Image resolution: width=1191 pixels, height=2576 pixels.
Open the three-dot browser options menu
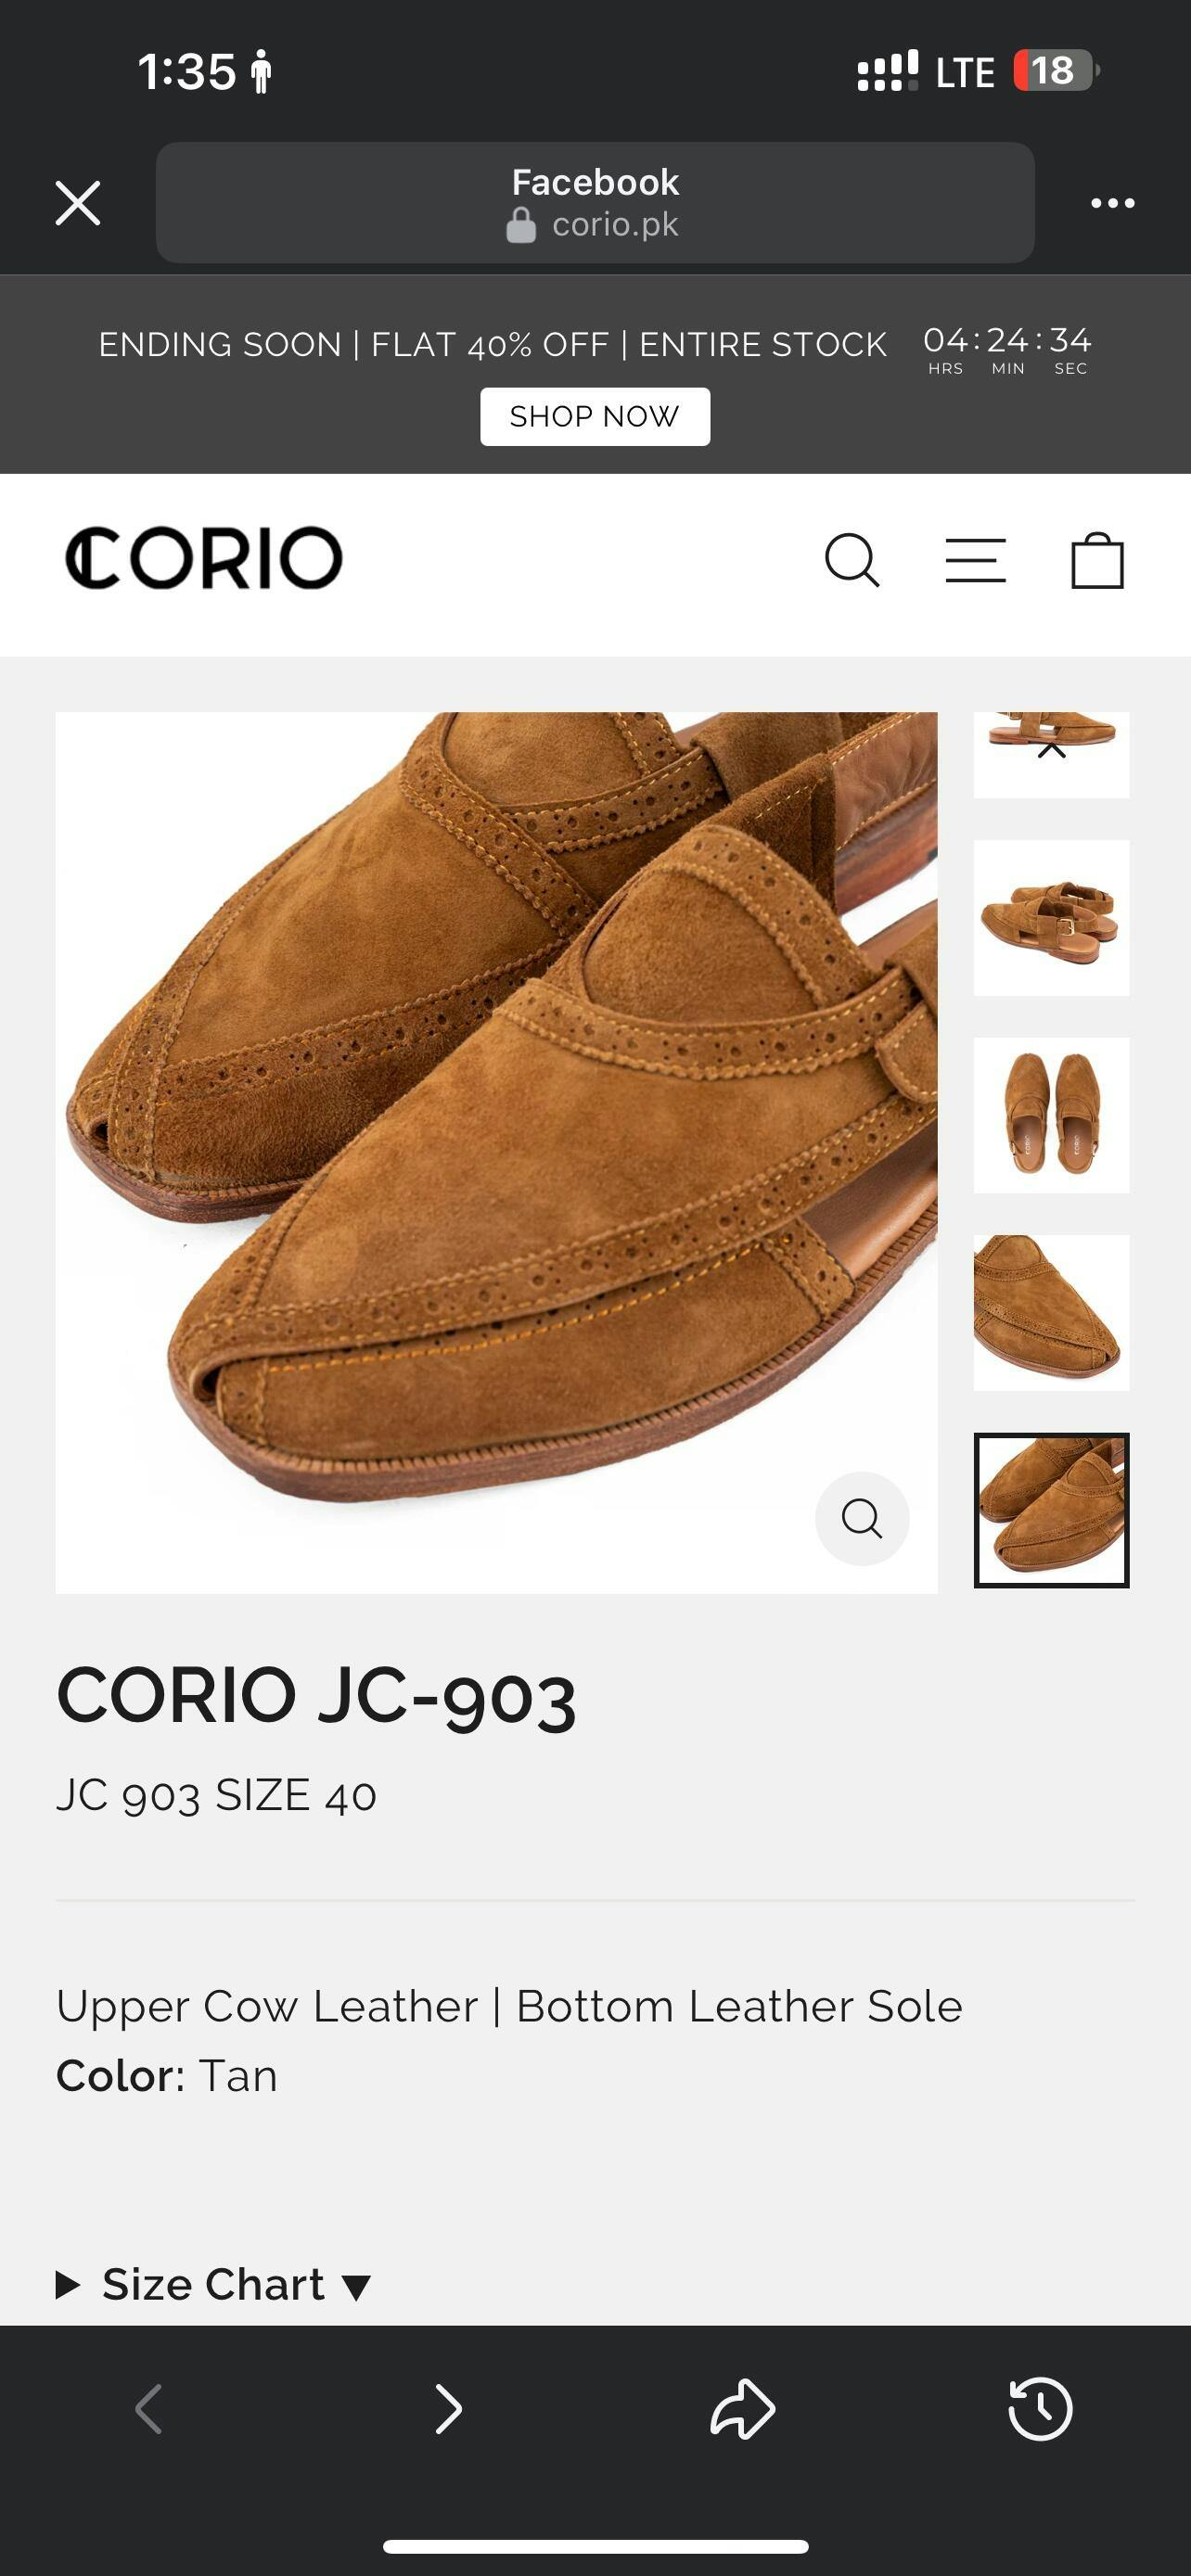click(1112, 203)
